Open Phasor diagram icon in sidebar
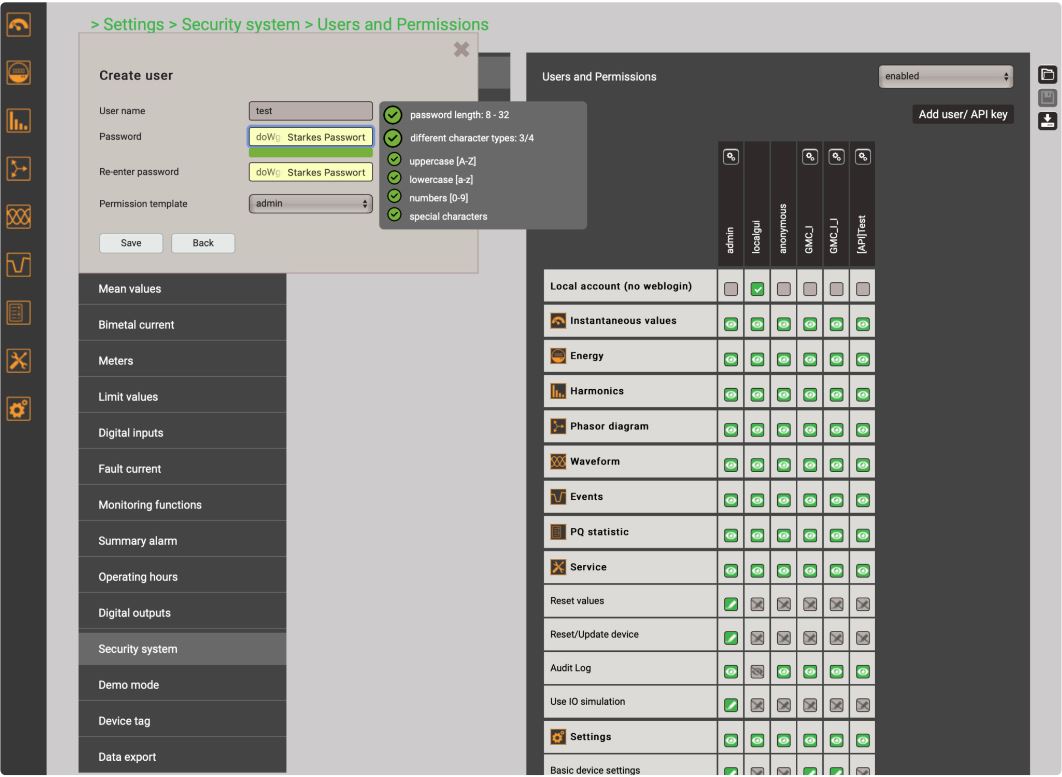The width and height of the screenshot is (1062, 777). pos(18,169)
